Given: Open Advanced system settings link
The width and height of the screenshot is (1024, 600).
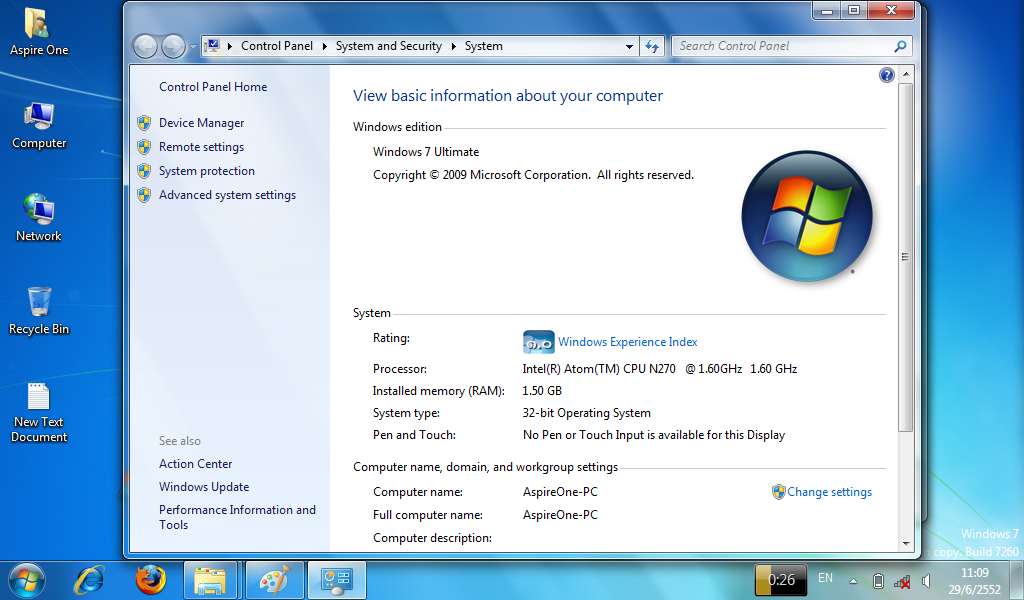Looking at the screenshot, I should click(227, 195).
